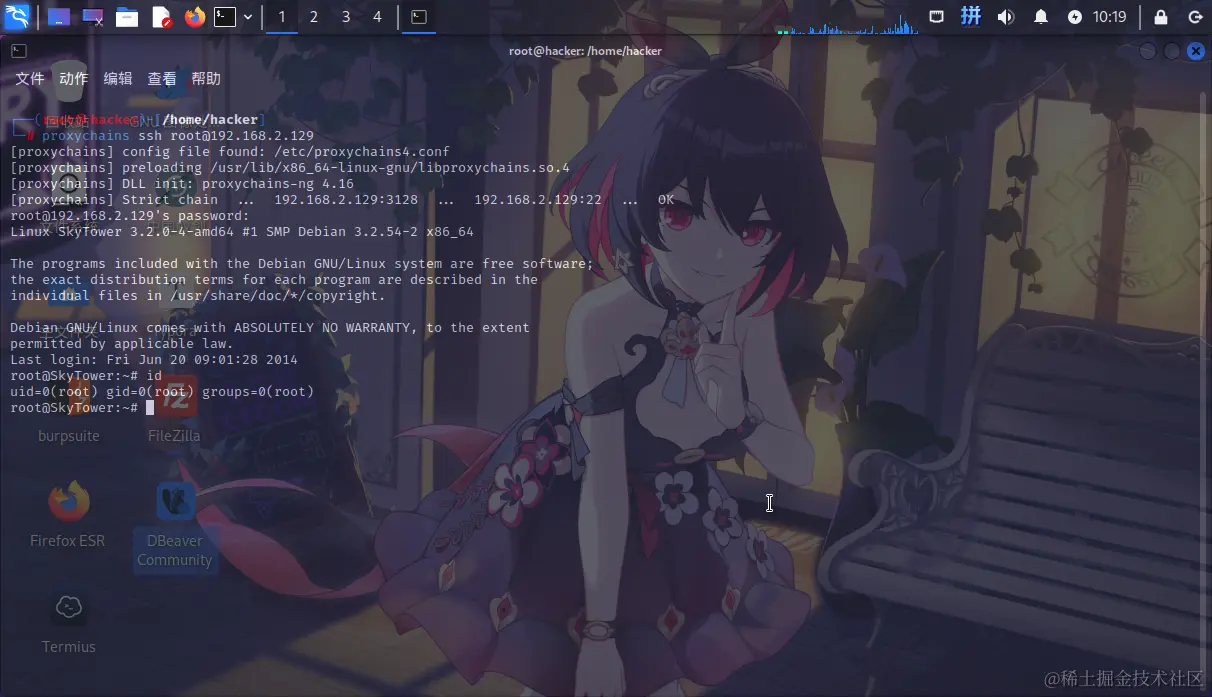The image size is (1212, 697).
Task: Open the notifications bell
Action: [x=1041, y=17]
